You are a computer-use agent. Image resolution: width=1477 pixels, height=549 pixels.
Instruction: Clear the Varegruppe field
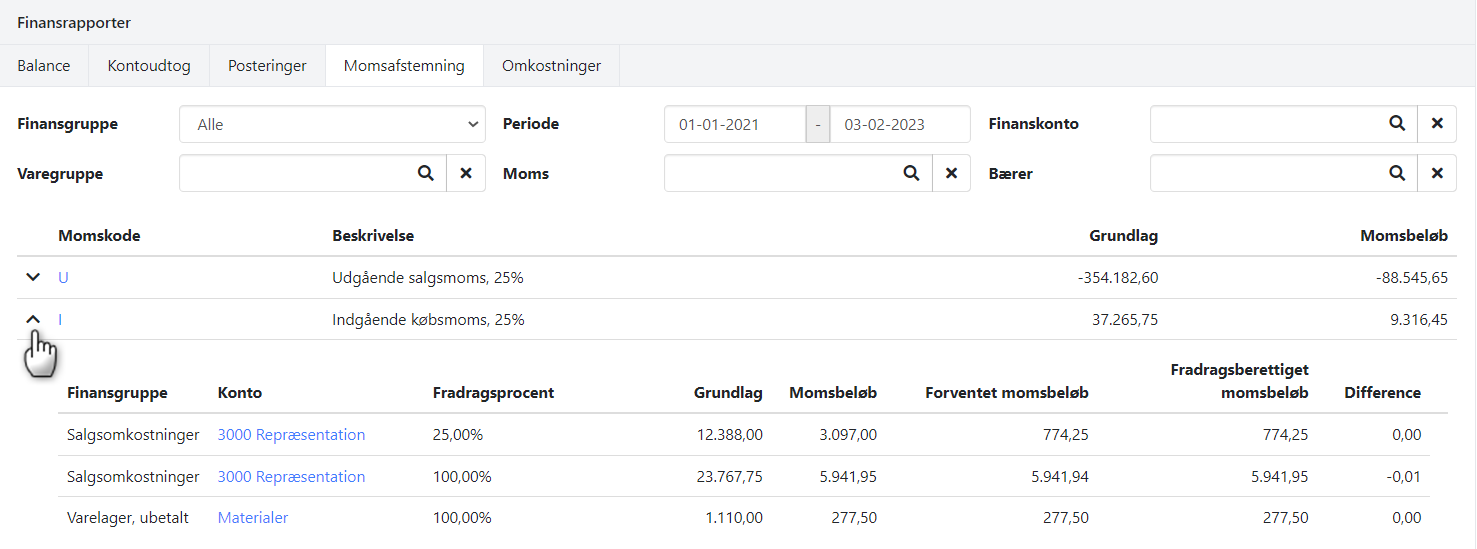[466, 173]
